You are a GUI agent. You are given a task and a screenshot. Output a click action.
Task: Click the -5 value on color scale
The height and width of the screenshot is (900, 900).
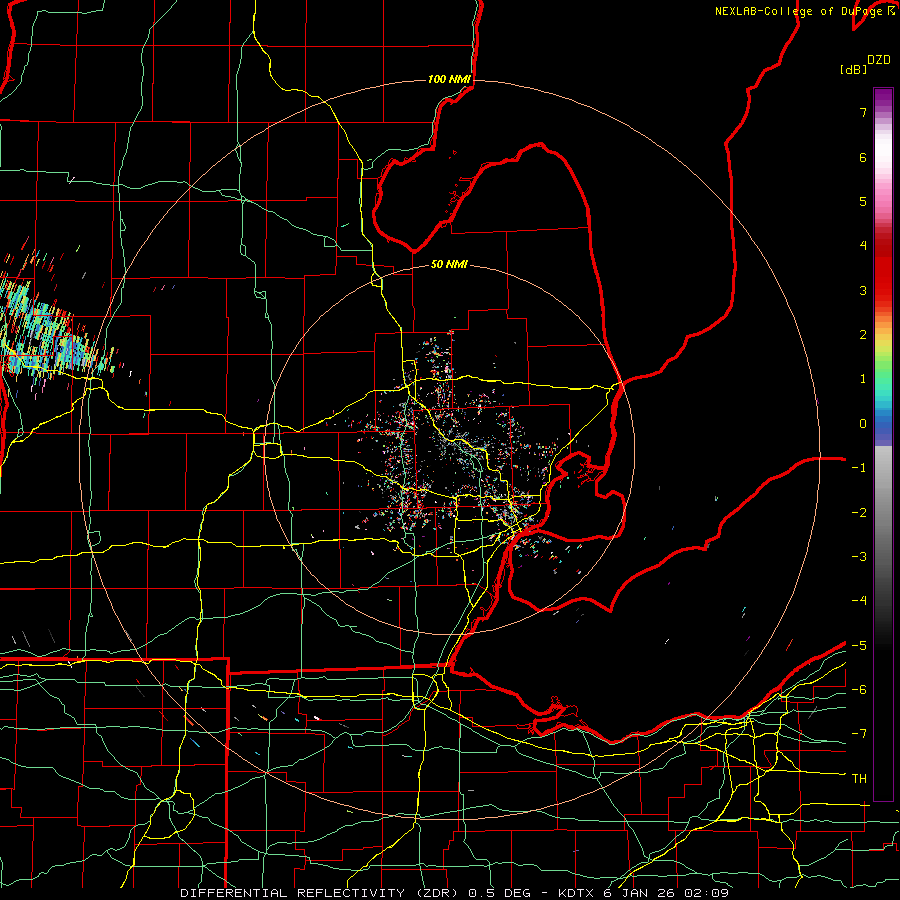pos(859,646)
